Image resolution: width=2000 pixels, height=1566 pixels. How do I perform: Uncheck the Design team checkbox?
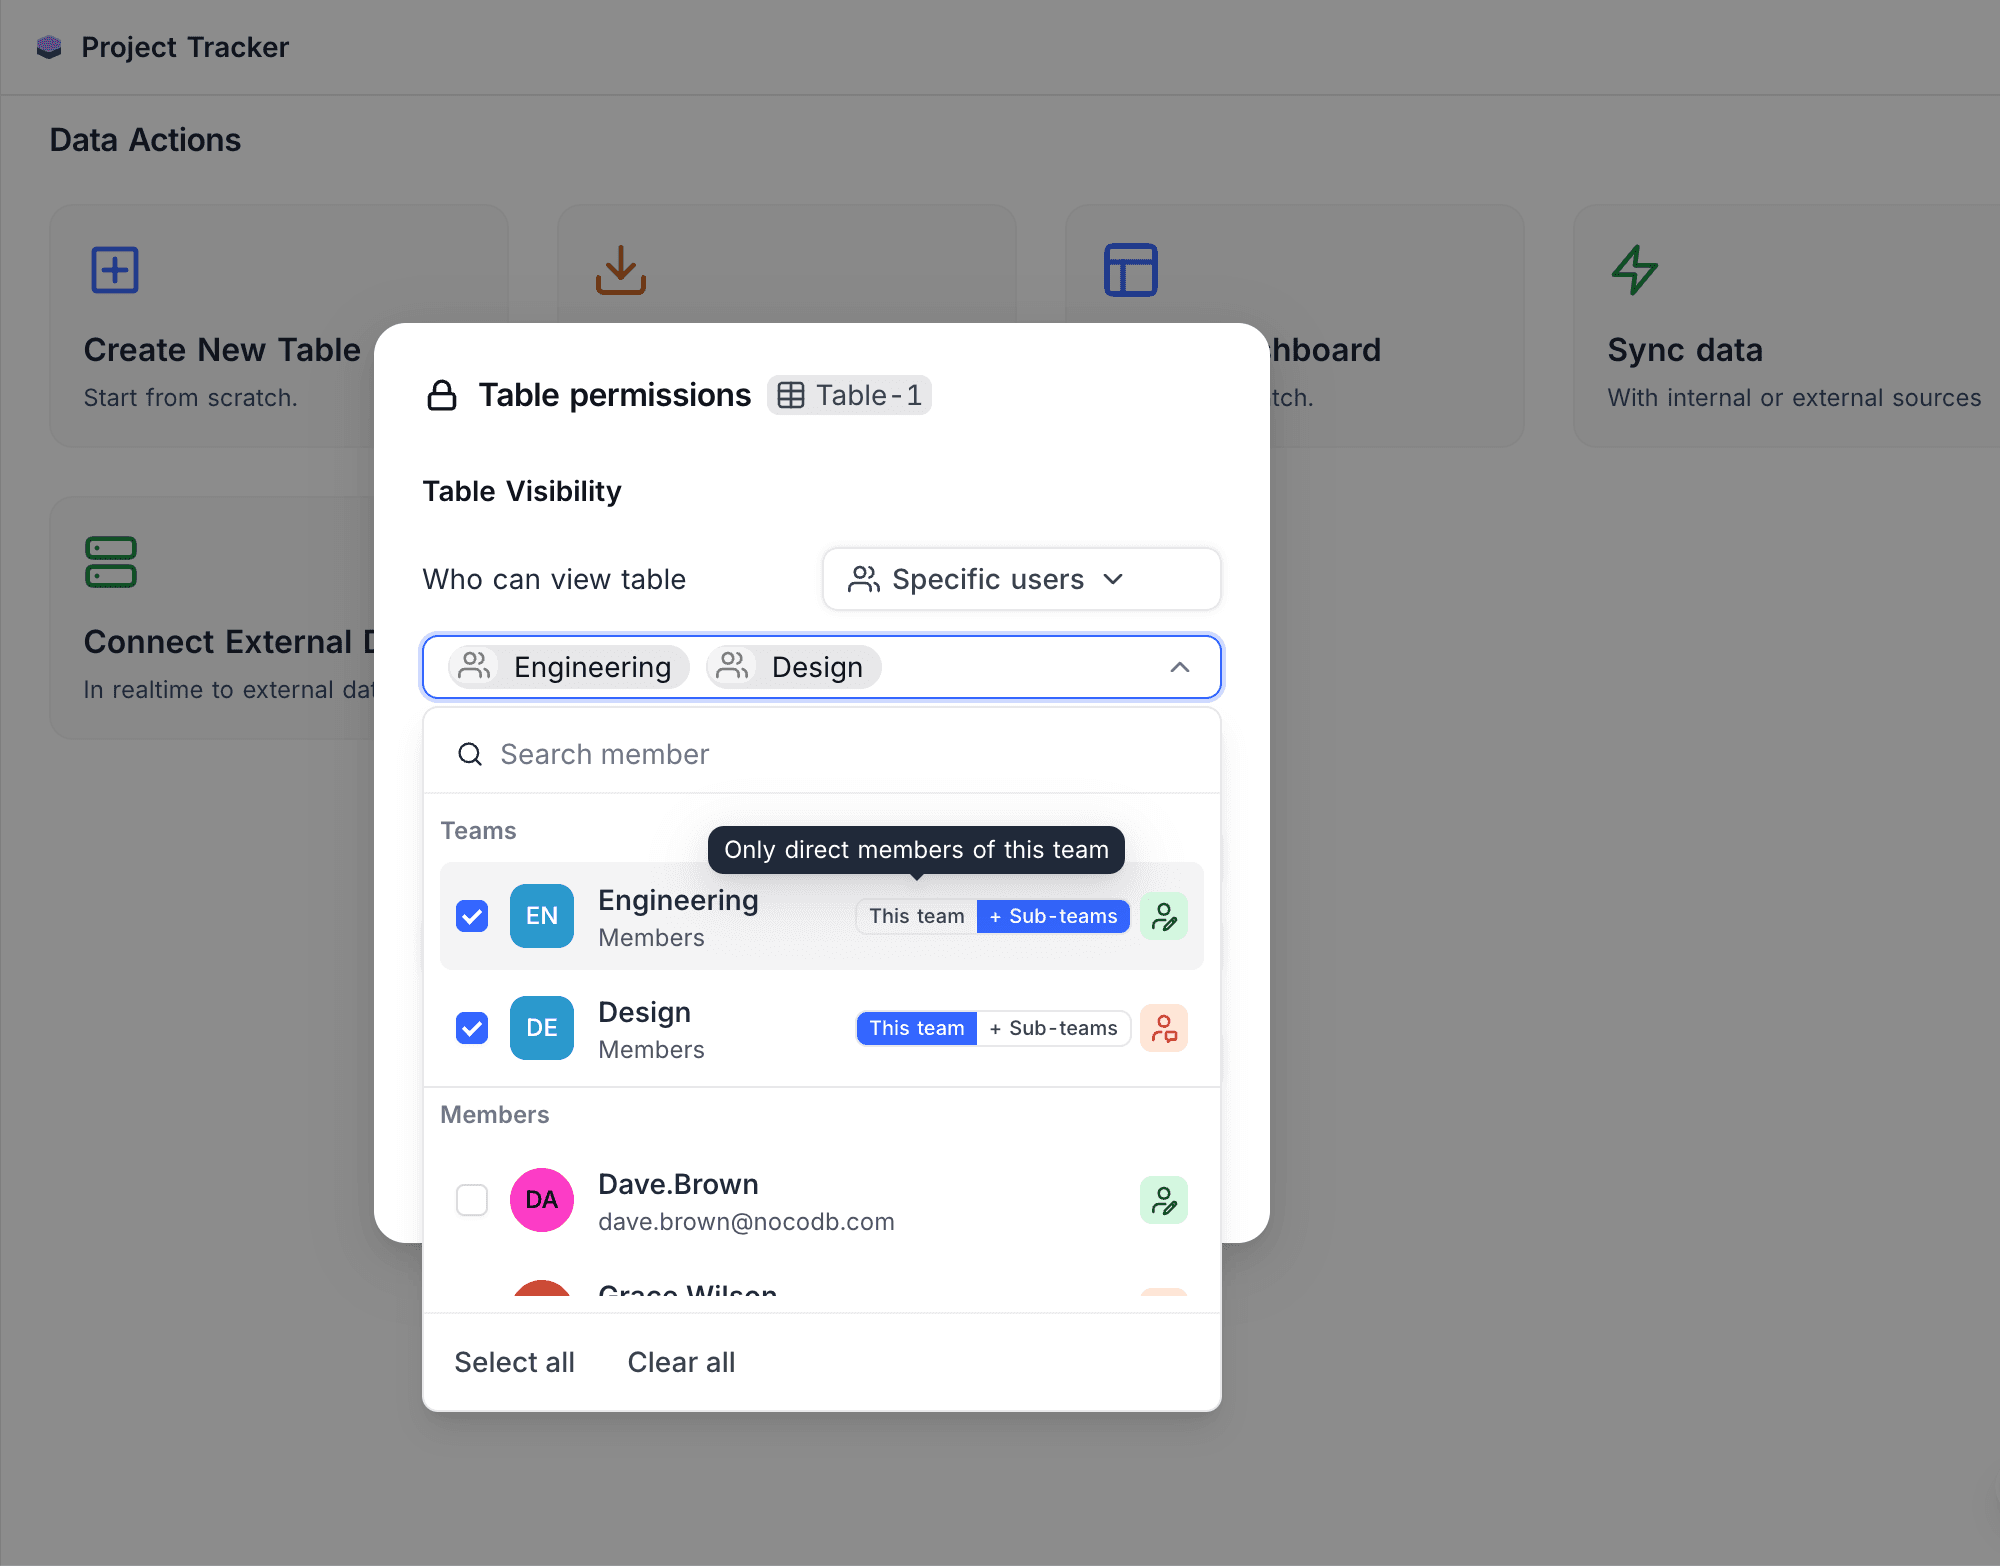coord(472,1028)
